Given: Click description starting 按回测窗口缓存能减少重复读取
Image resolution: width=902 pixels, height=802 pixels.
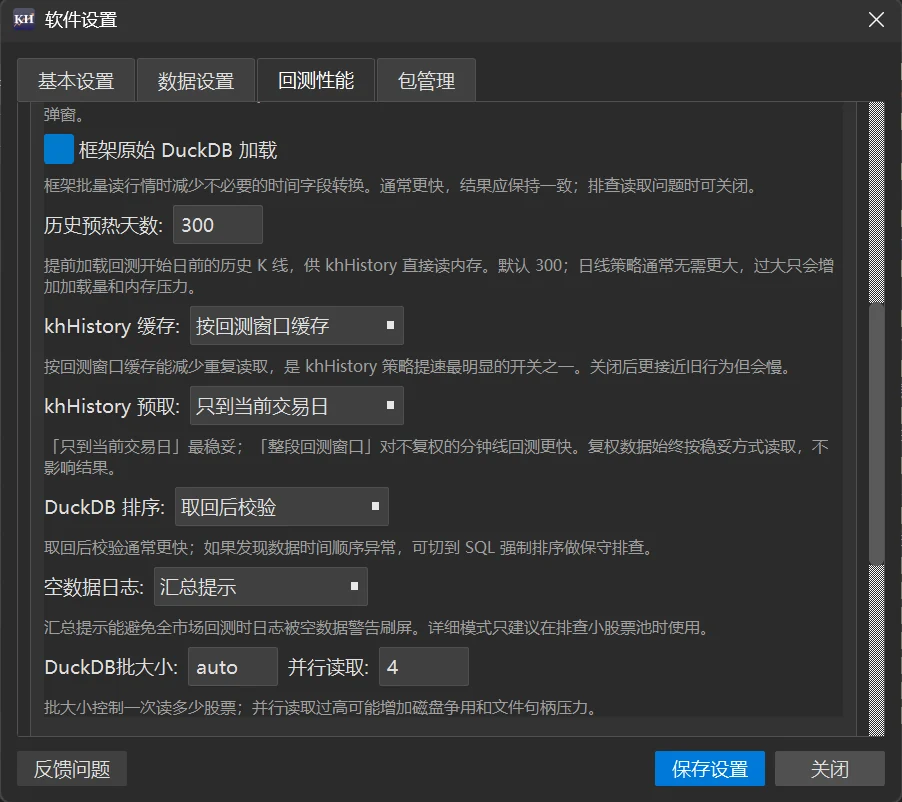Looking at the screenshot, I should 419,366.
